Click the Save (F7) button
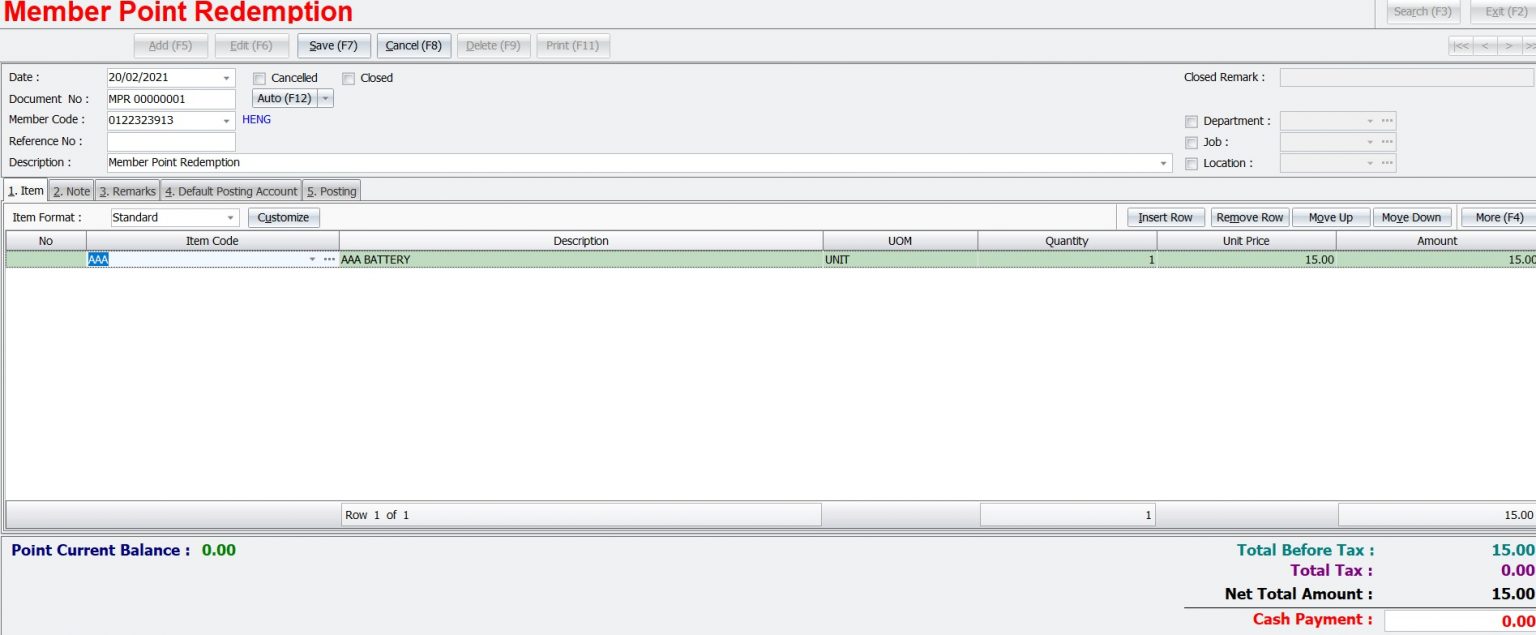The image size is (1536, 635). 334,46
